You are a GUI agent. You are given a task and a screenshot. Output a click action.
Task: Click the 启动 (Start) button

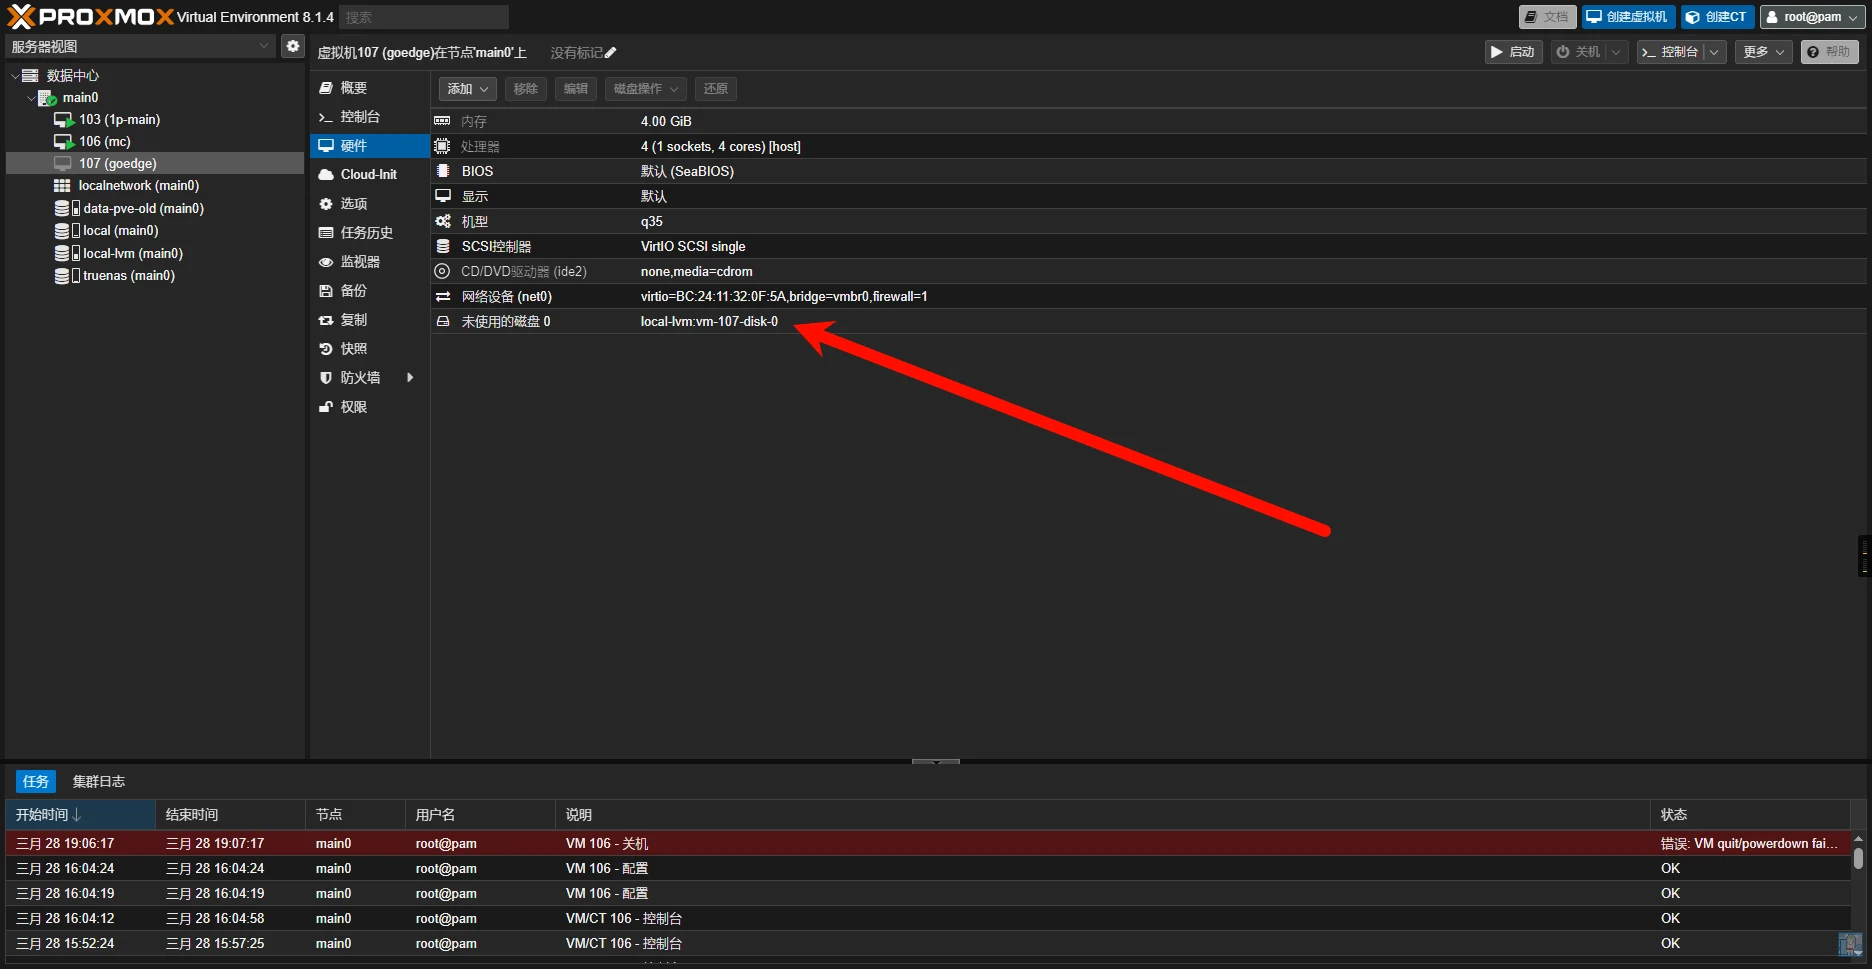pos(1512,52)
